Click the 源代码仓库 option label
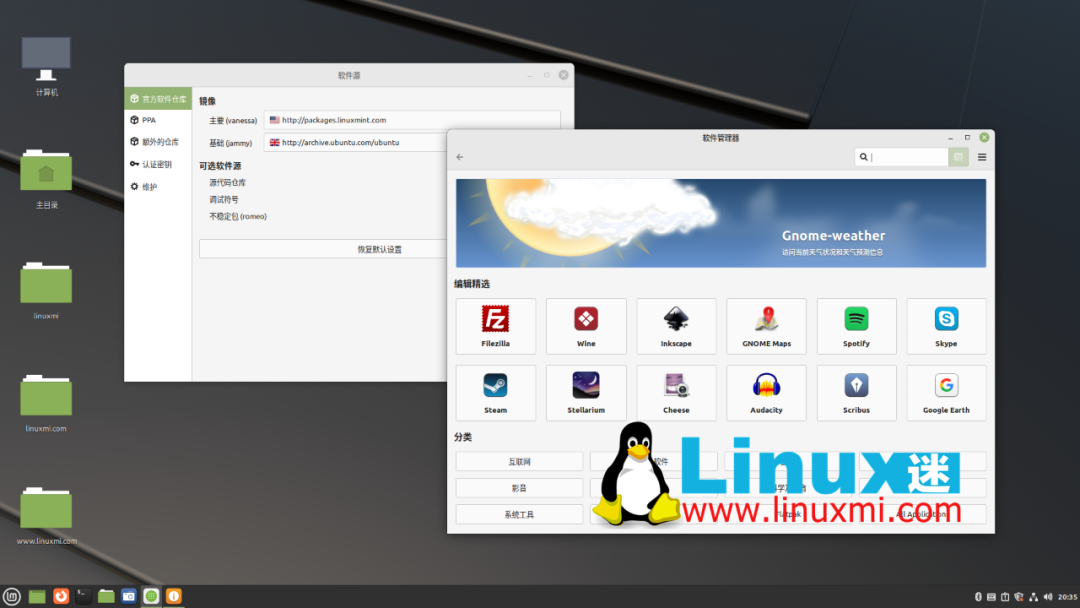The width and height of the screenshot is (1080, 608). (227, 182)
